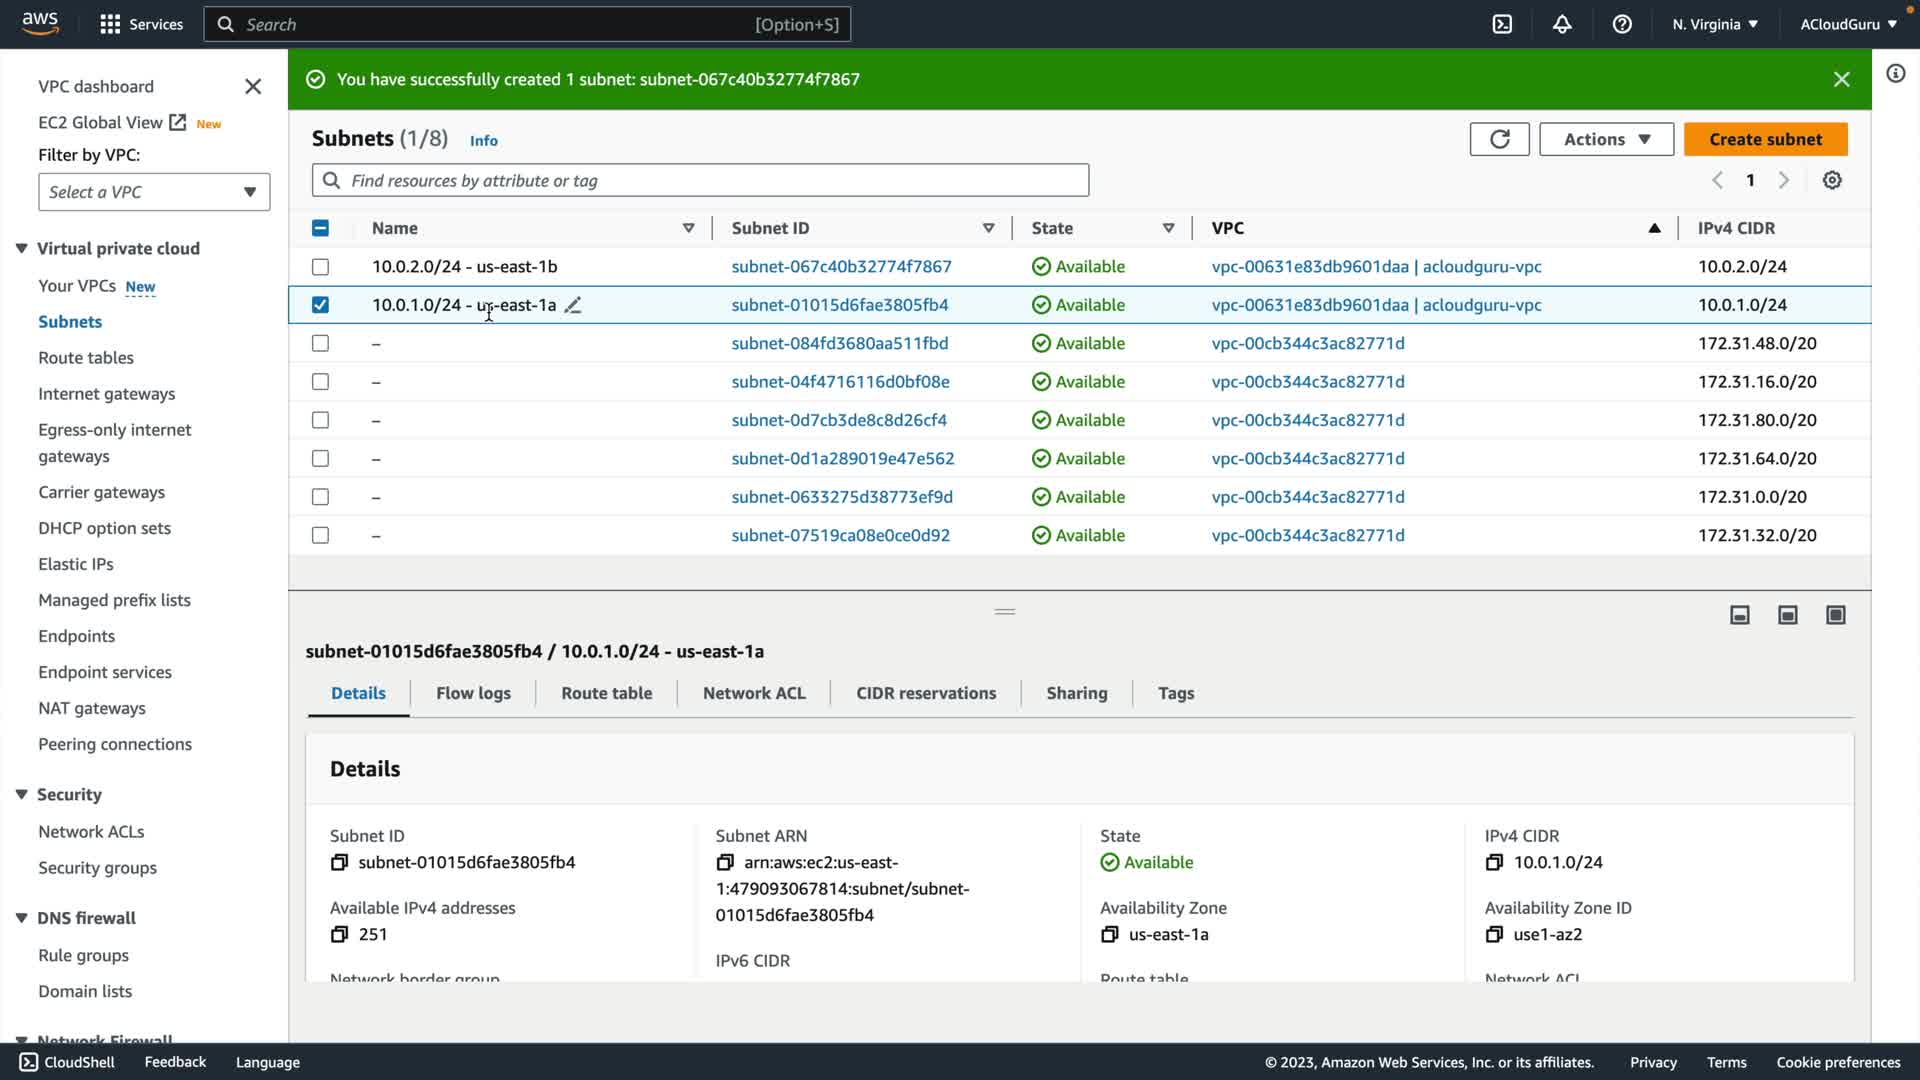This screenshot has height=1080, width=1920.
Task: Check the 10.0.2.0/24 - us-east-1b subnet row
Action: [x=320, y=267]
